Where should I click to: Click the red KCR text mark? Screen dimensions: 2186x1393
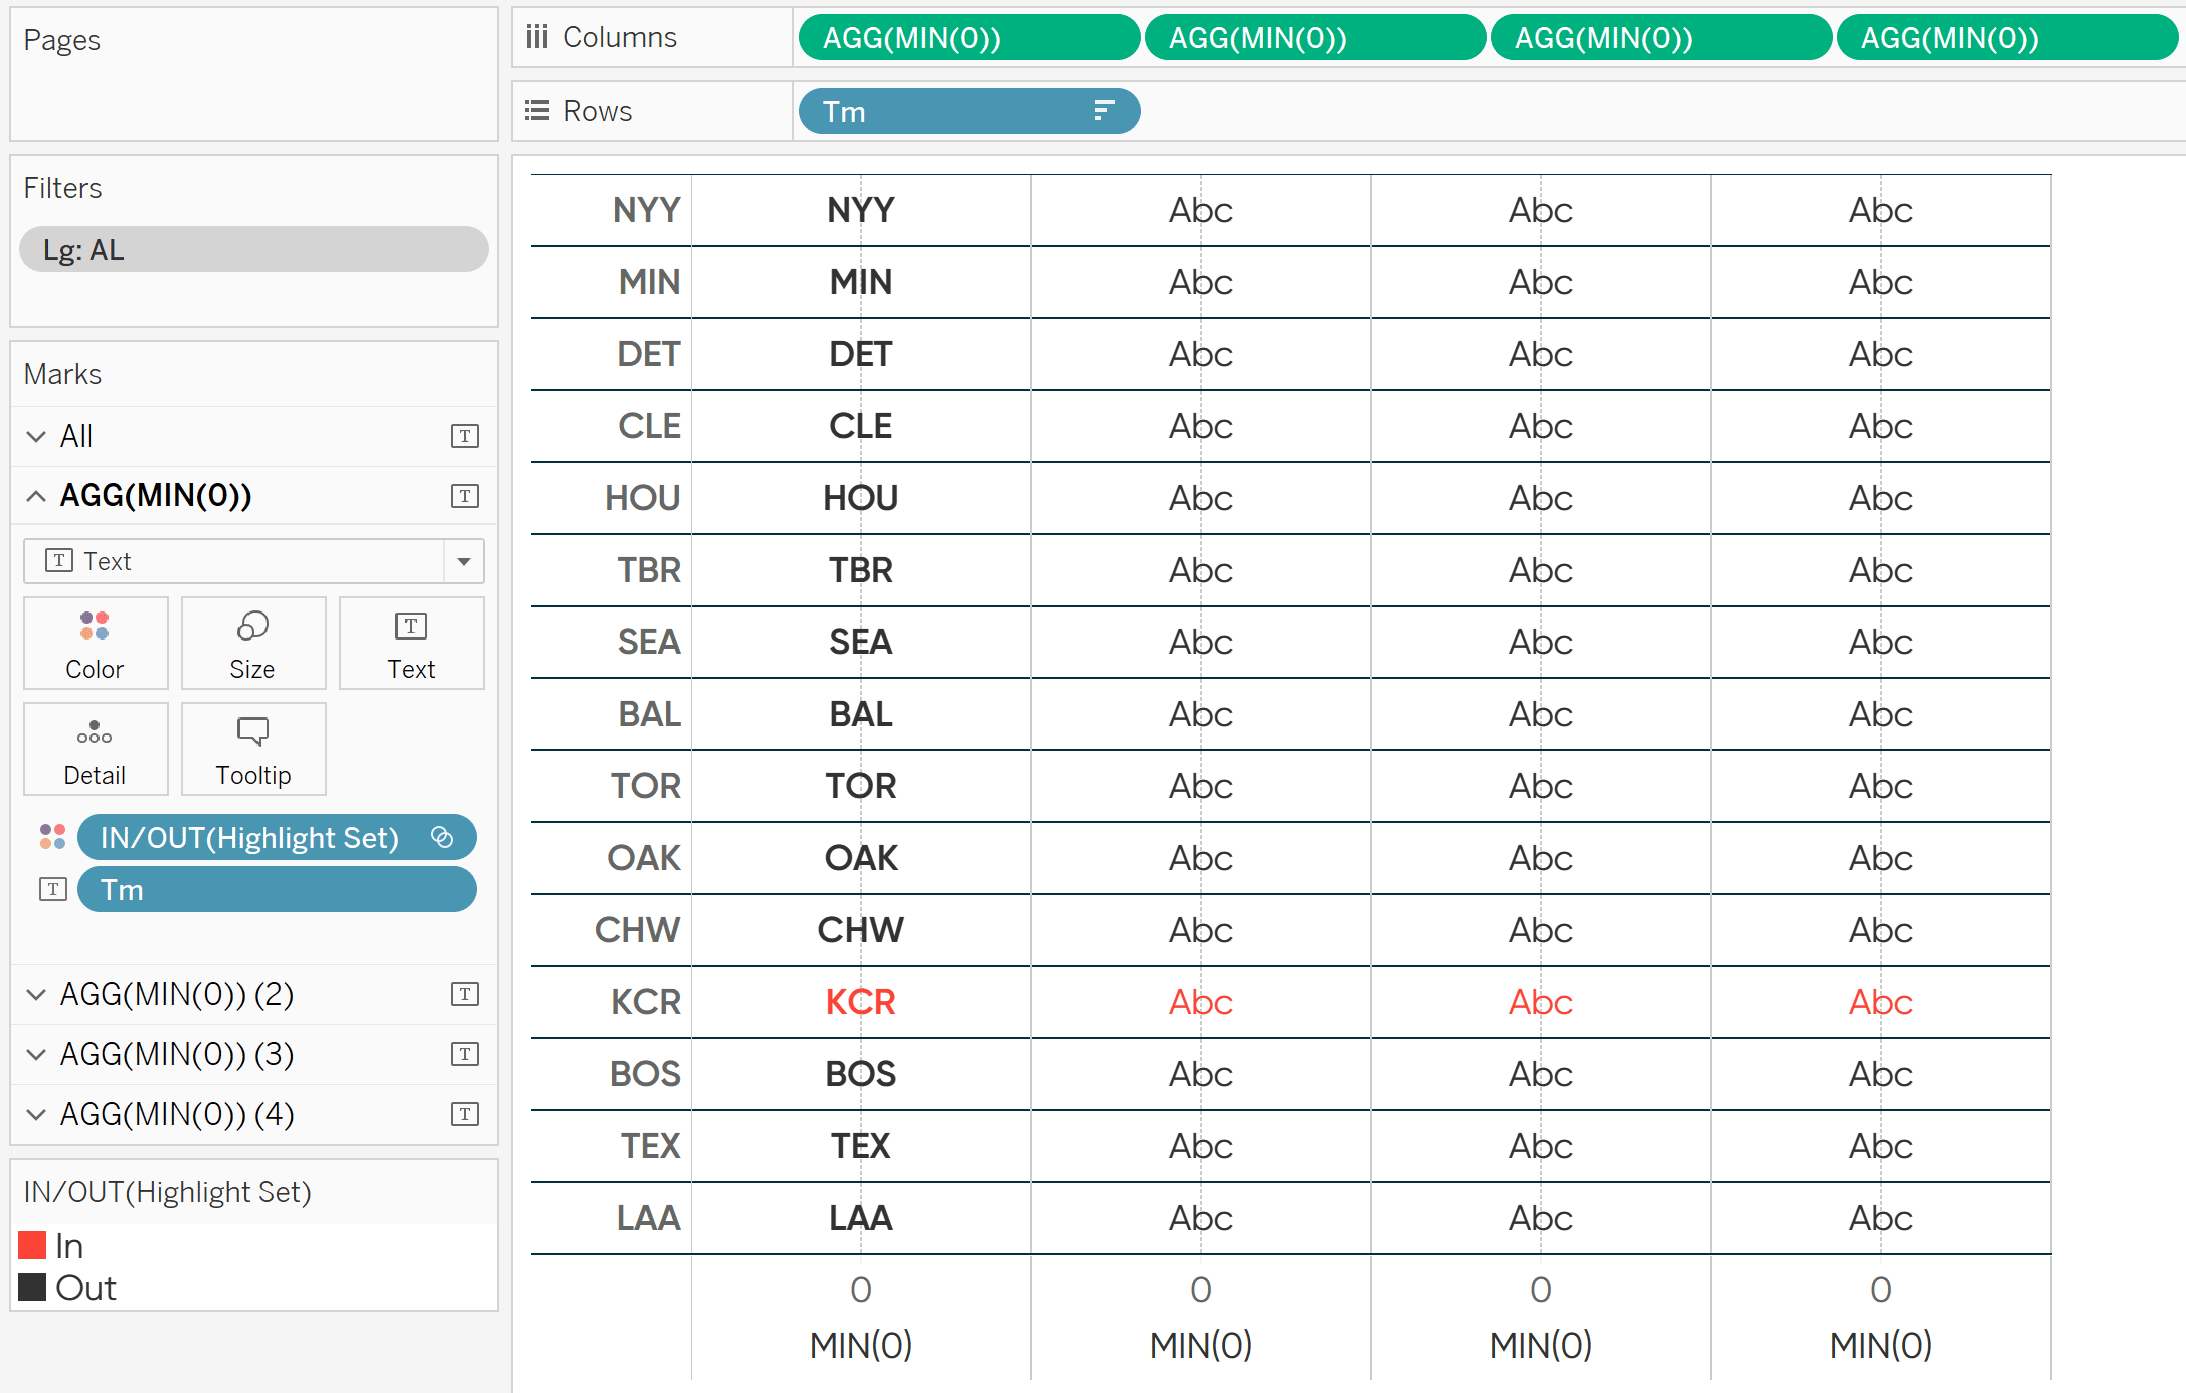pyautogui.click(x=861, y=1002)
